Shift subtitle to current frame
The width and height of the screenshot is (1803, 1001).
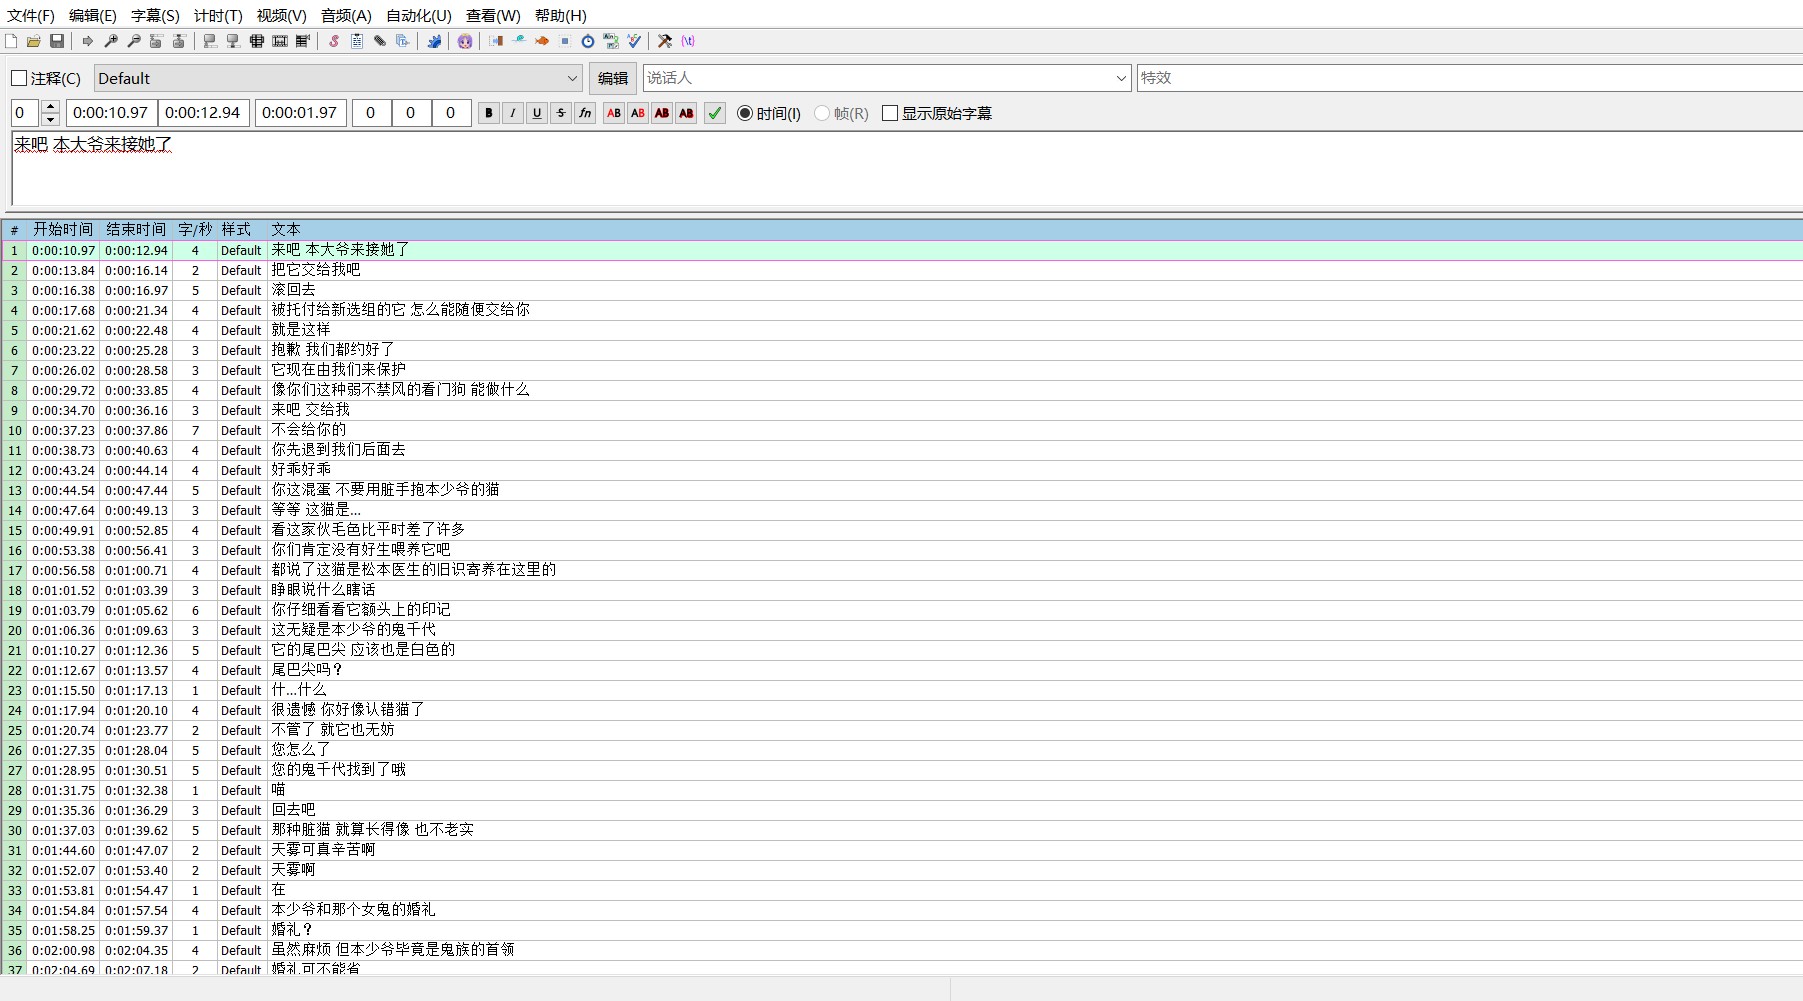point(303,41)
